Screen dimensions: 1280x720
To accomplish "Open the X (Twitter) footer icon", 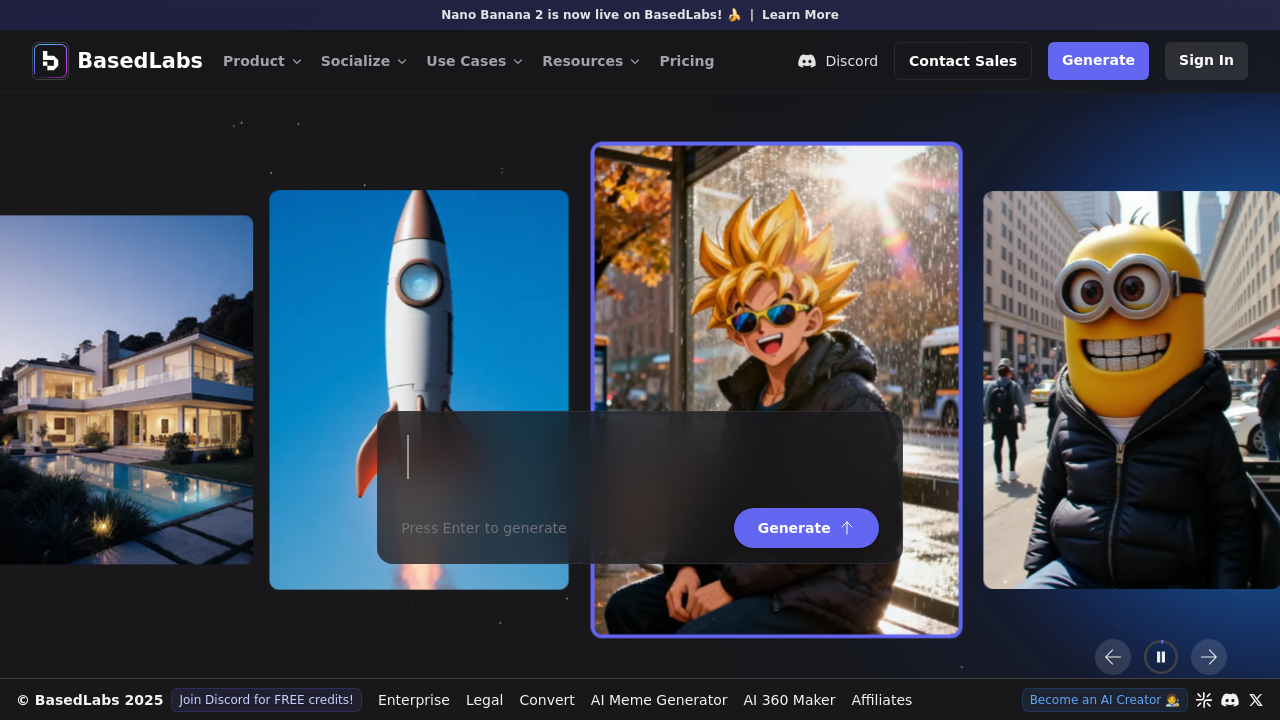I will [x=1256, y=700].
